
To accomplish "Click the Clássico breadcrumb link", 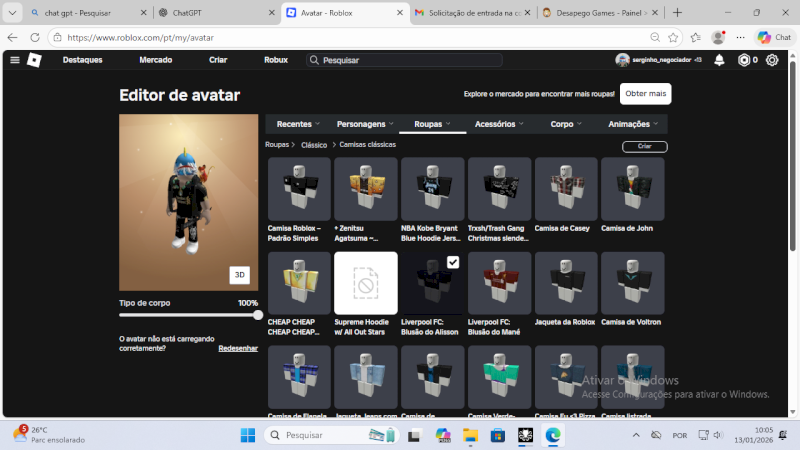I will click(314, 145).
